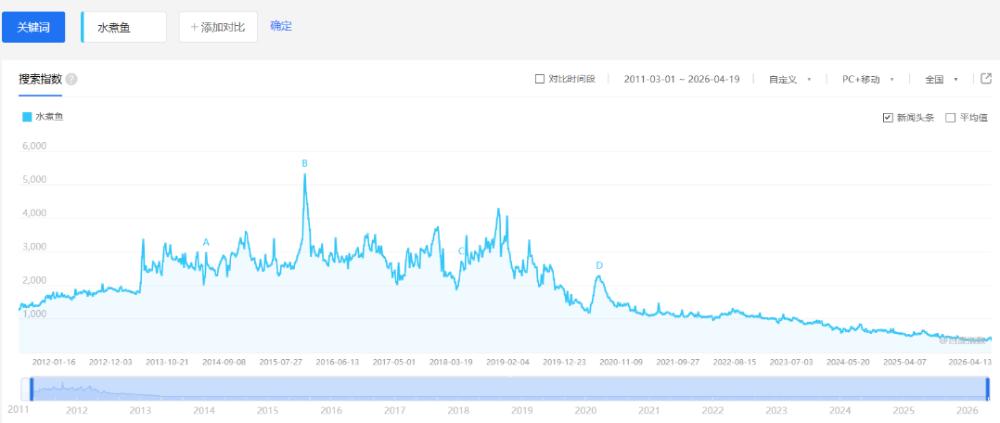Viewport: 1000px width, 423px height.
Task: Click news marker B at peak
Action: tap(304, 163)
